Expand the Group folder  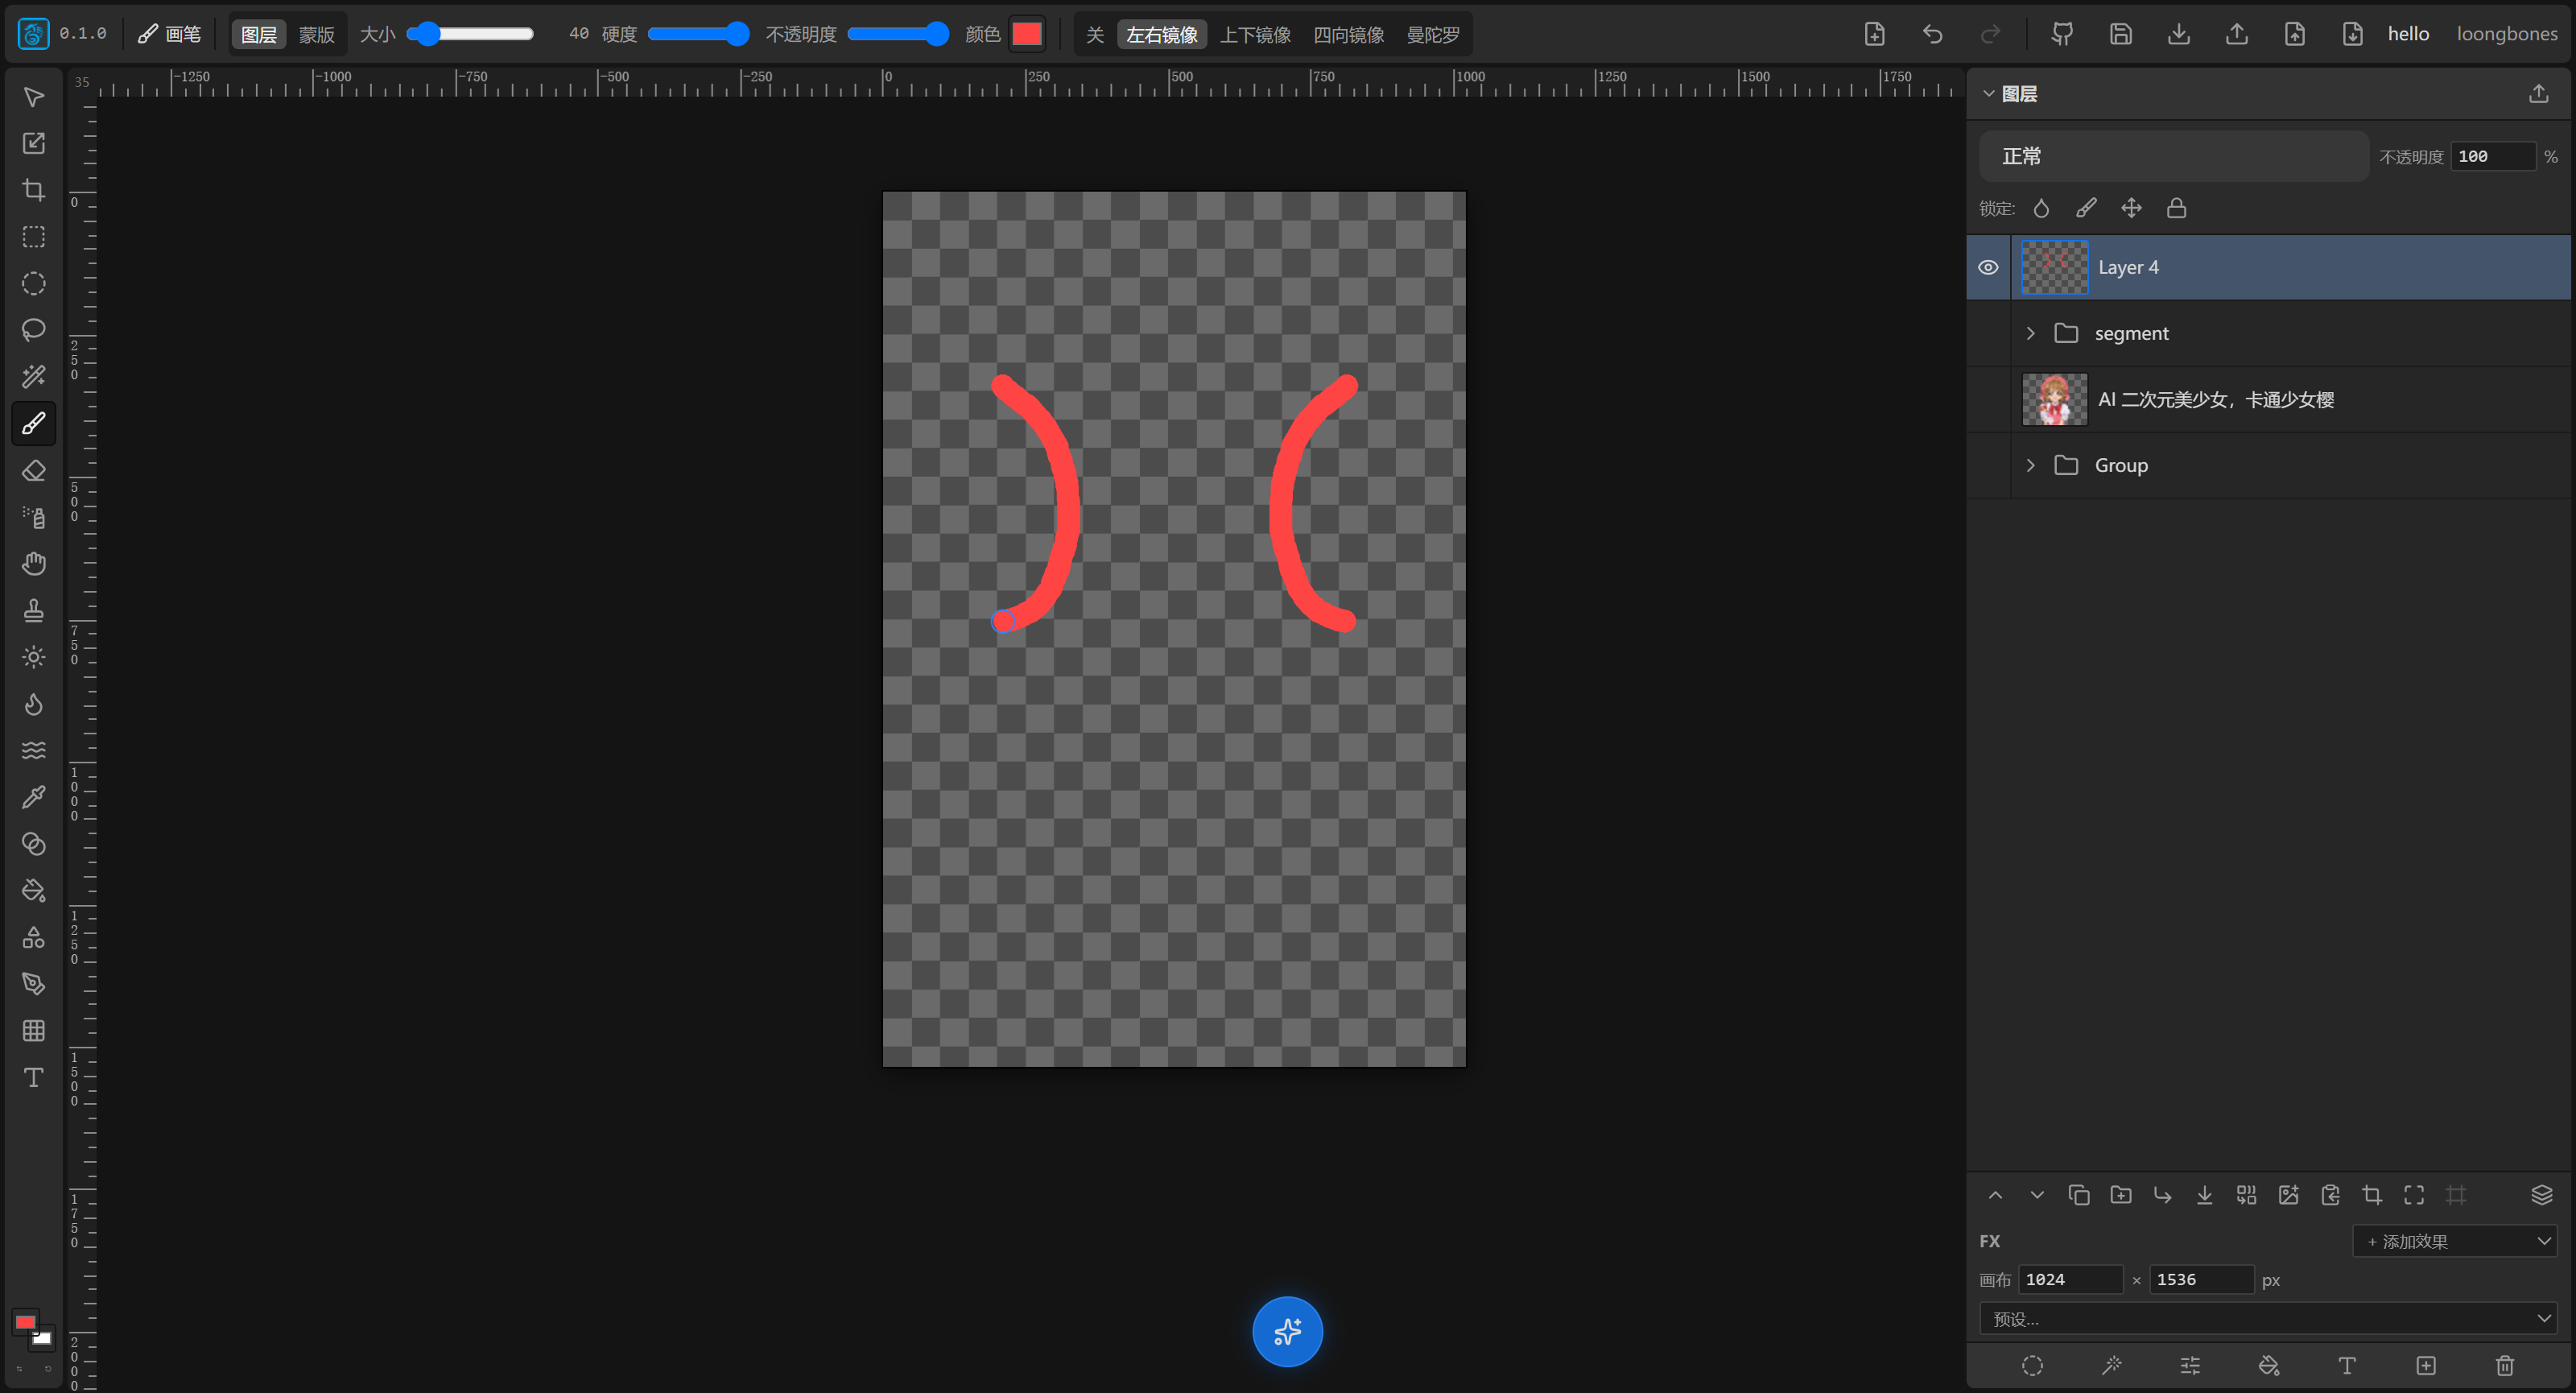point(2030,465)
